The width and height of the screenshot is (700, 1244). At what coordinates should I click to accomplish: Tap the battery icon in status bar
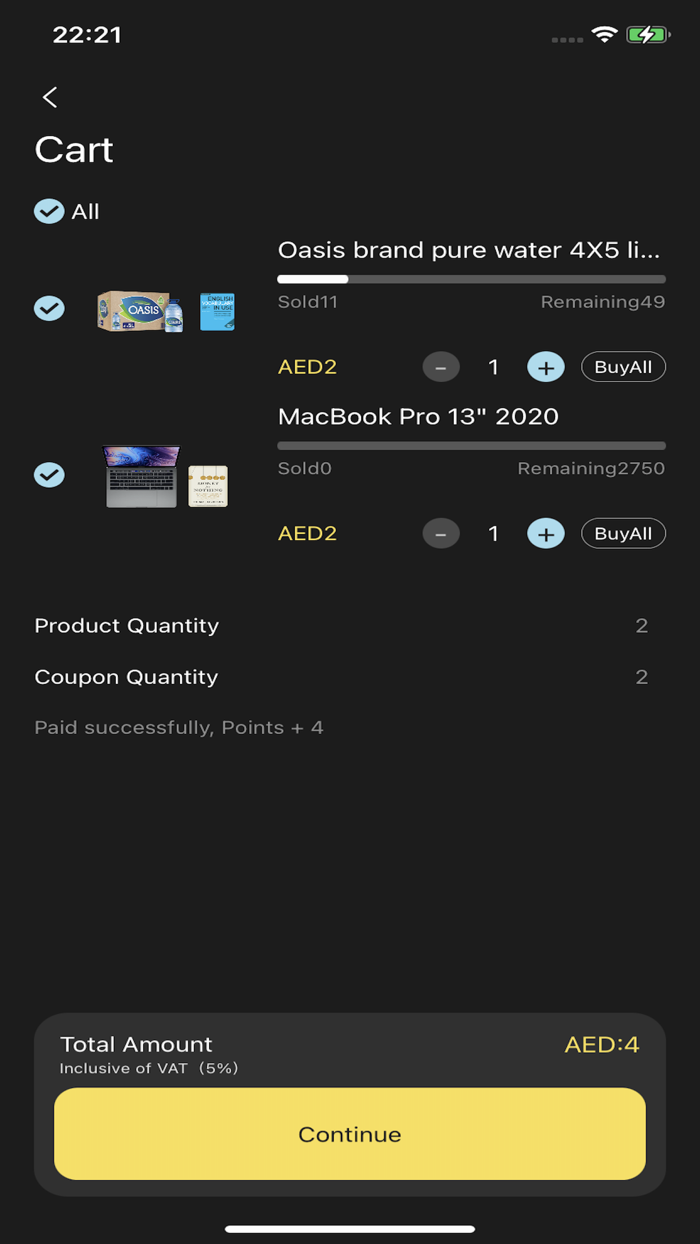point(646,35)
